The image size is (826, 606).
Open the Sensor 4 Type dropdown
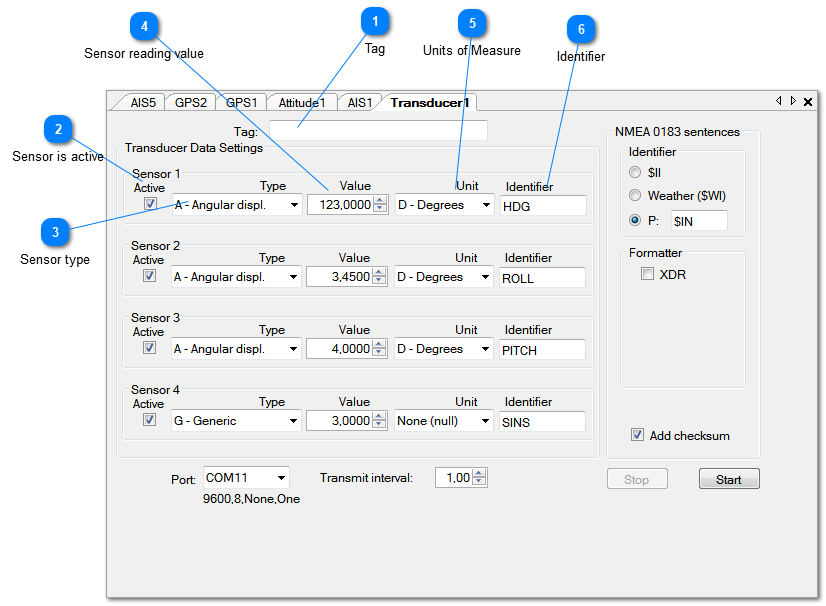[237, 421]
